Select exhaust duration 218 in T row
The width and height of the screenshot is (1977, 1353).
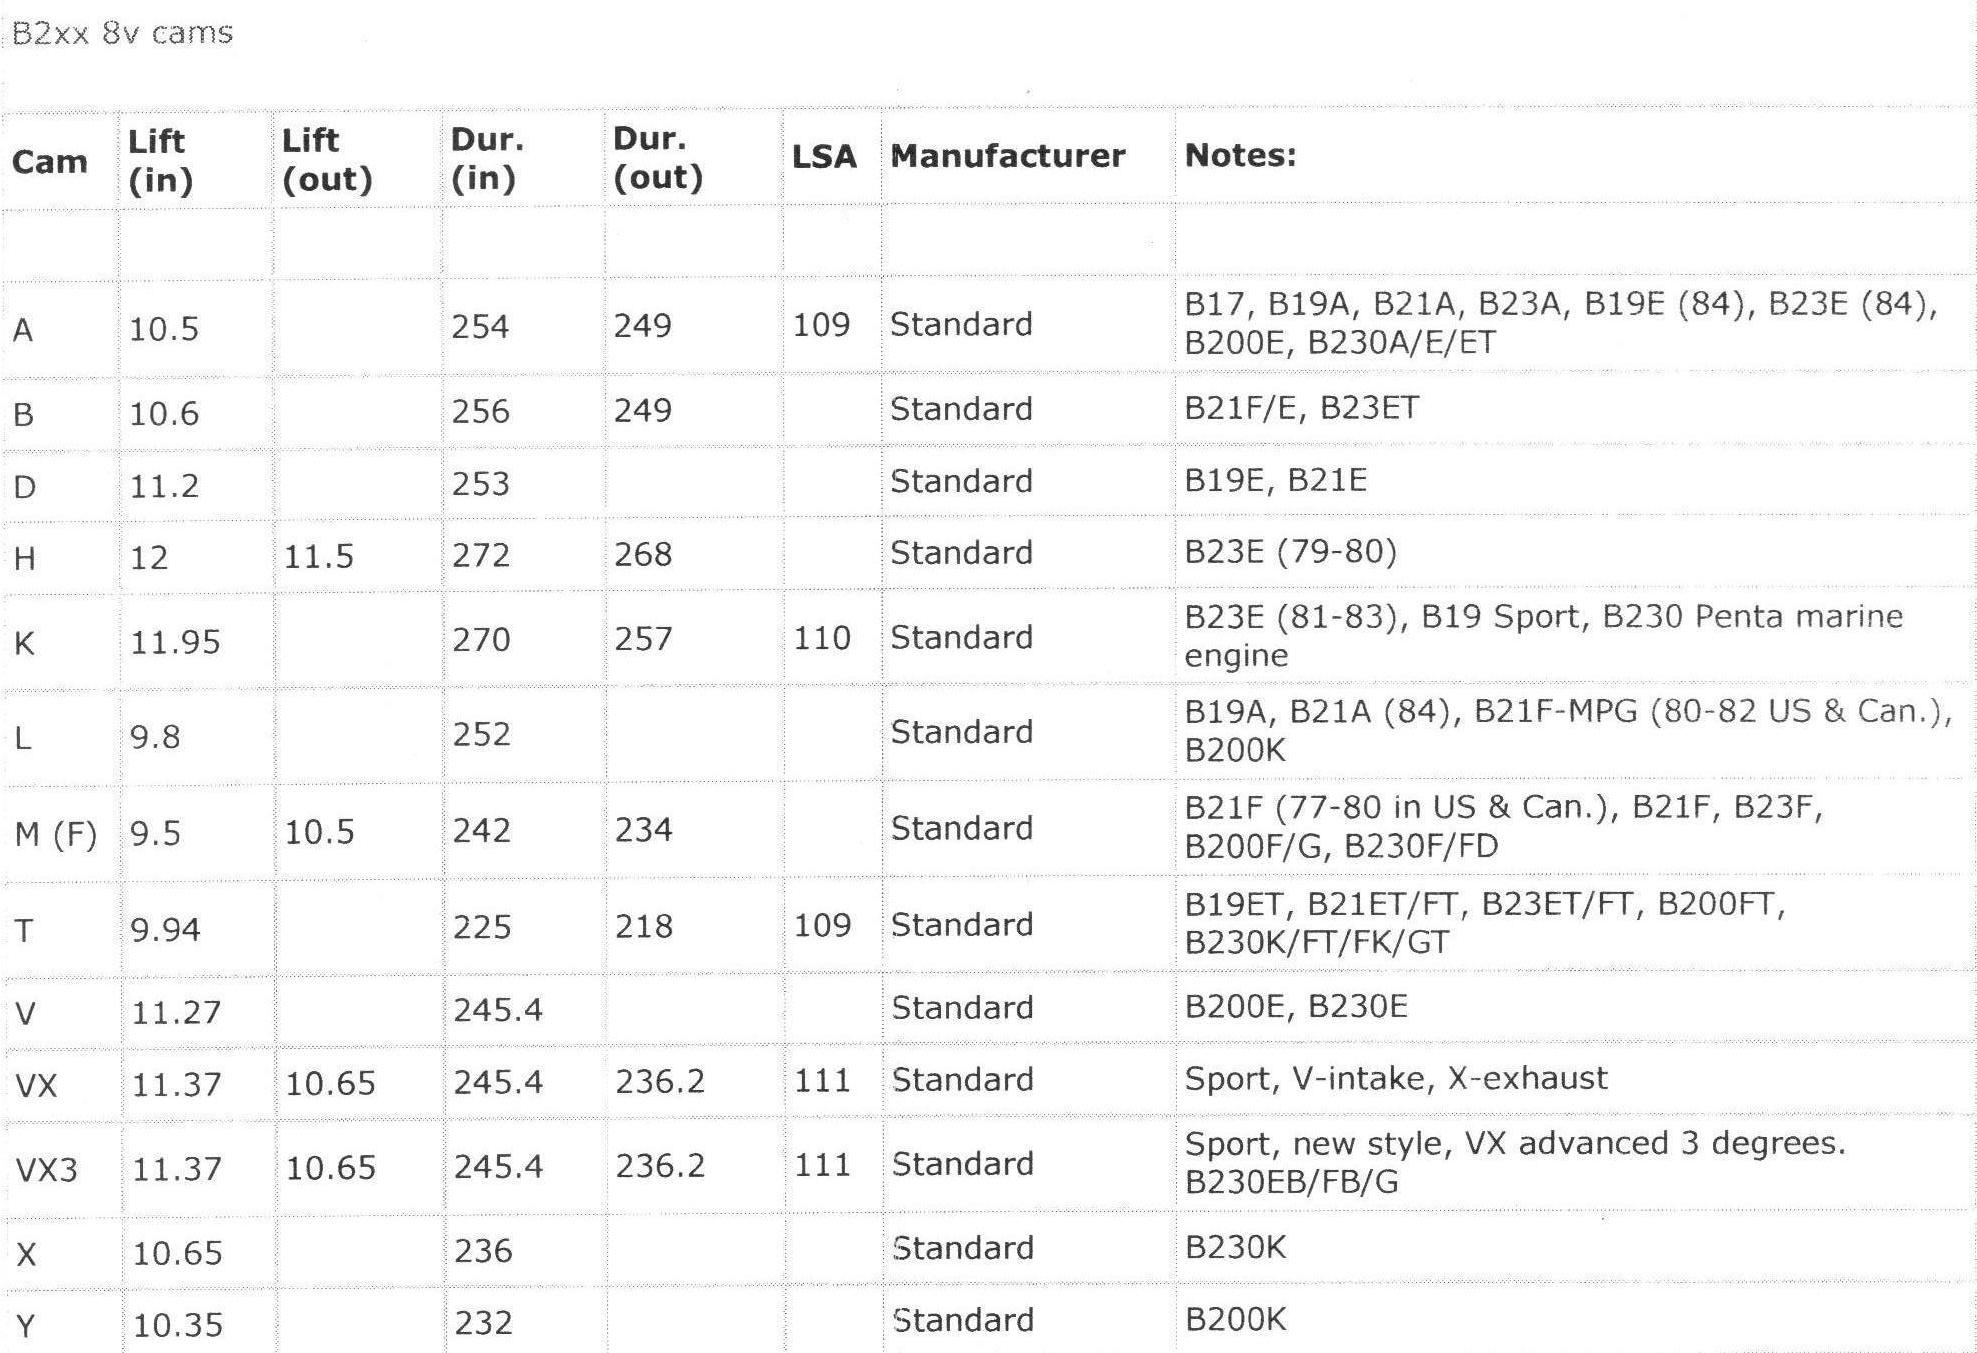643,926
